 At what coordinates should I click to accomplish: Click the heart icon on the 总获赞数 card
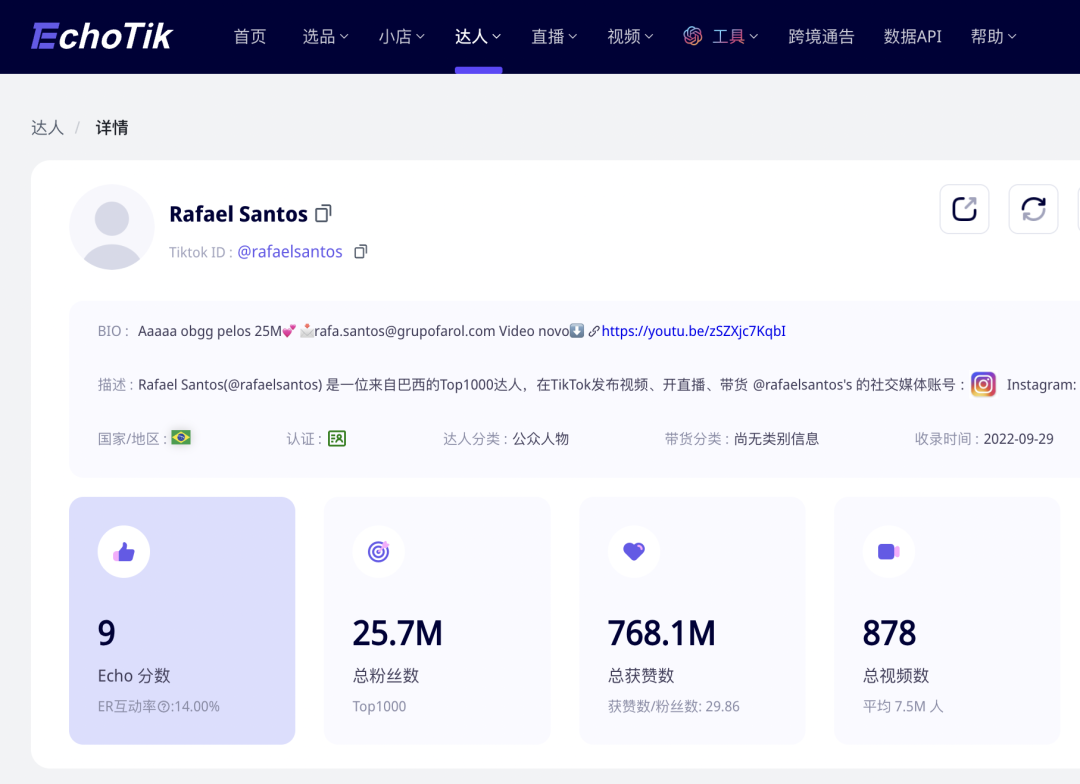click(x=633, y=551)
